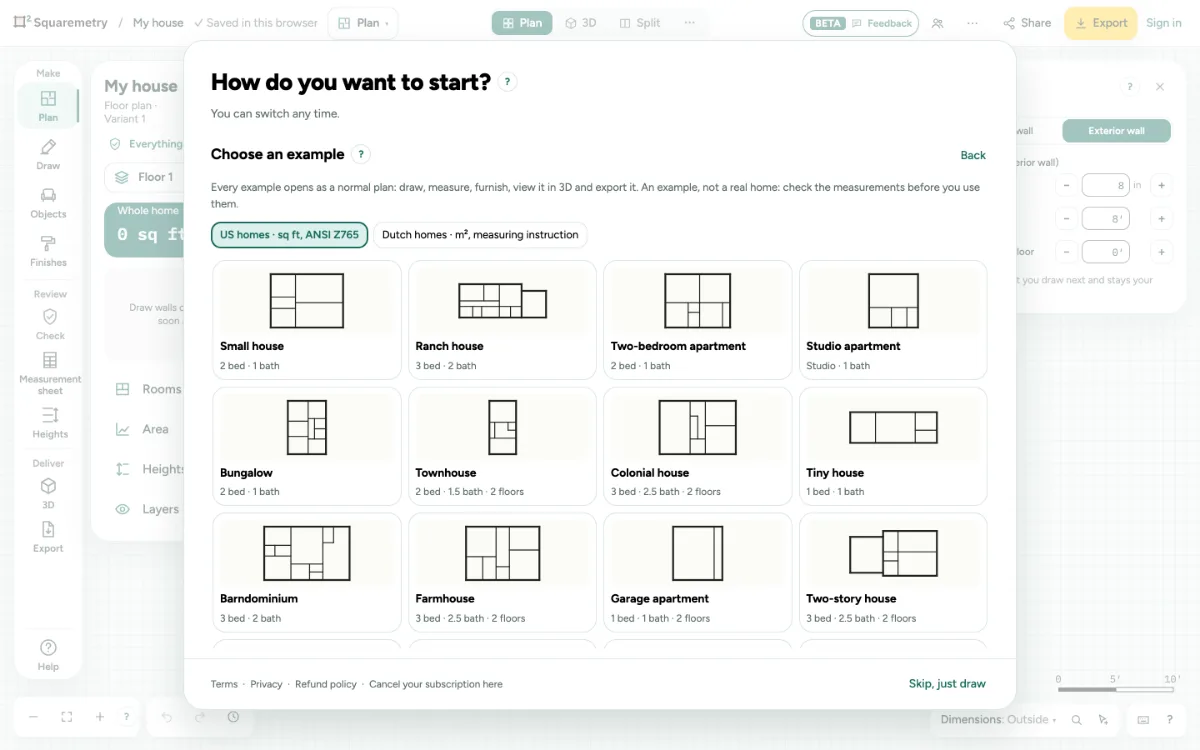
Task: Open the 3D cube tool under Deliver
Action: (48, 493)
